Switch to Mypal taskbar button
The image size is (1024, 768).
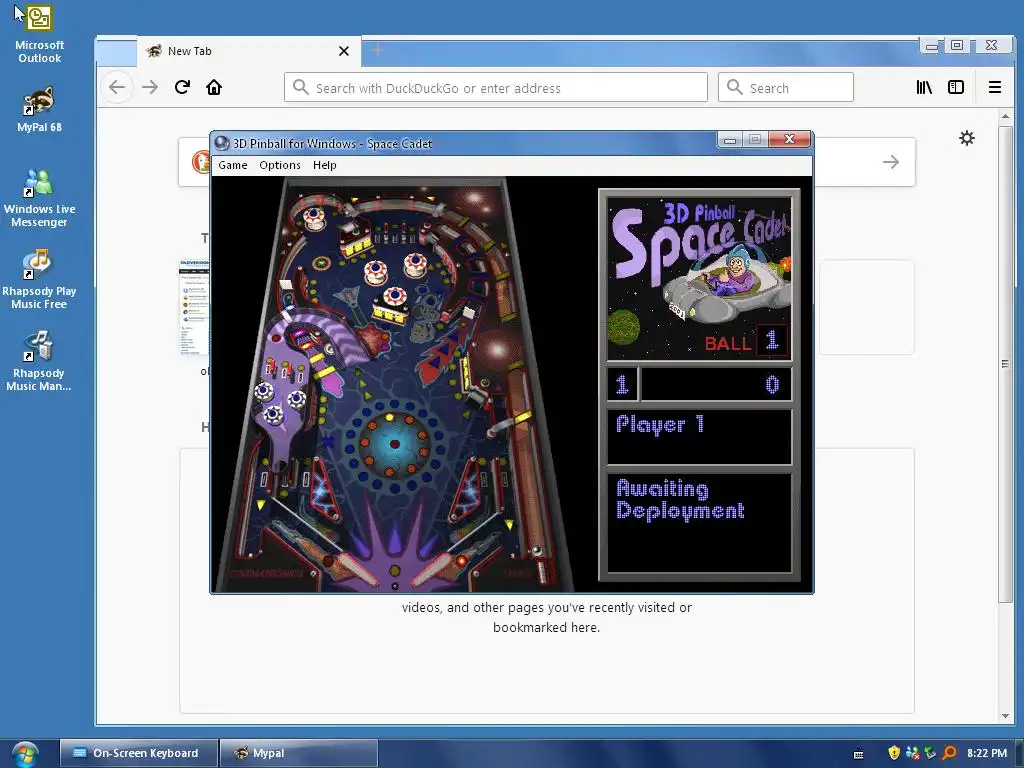[298, 753]
